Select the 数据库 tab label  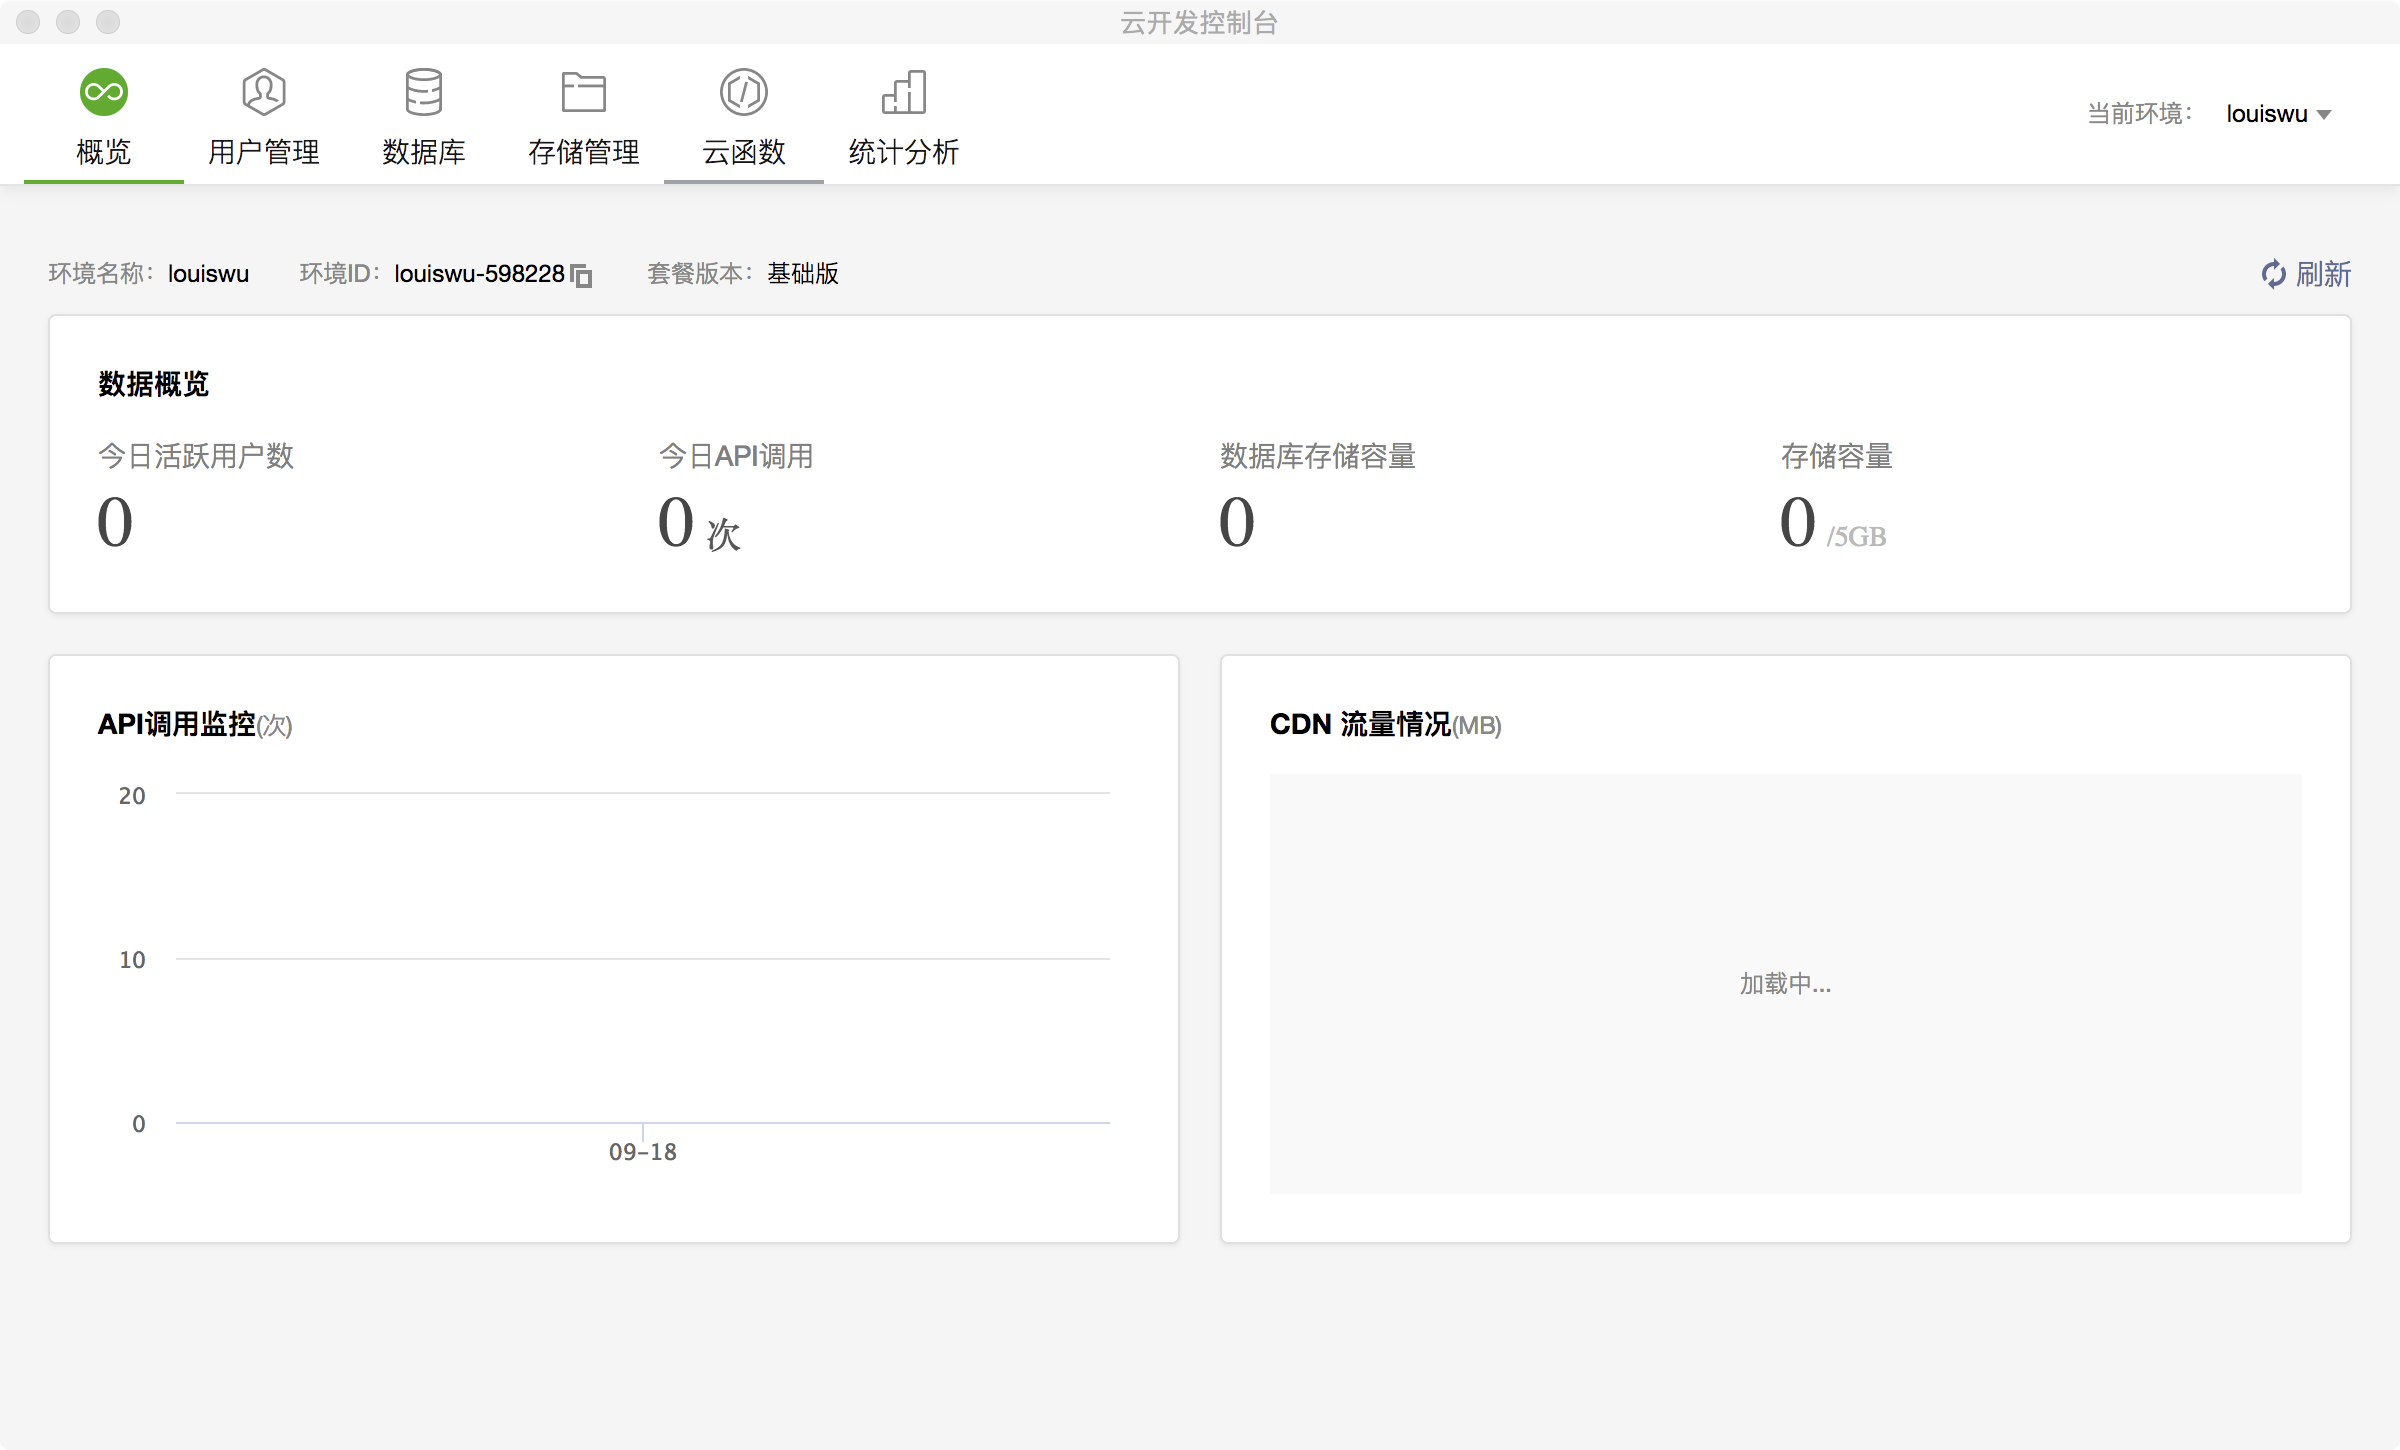coord(424,152)
